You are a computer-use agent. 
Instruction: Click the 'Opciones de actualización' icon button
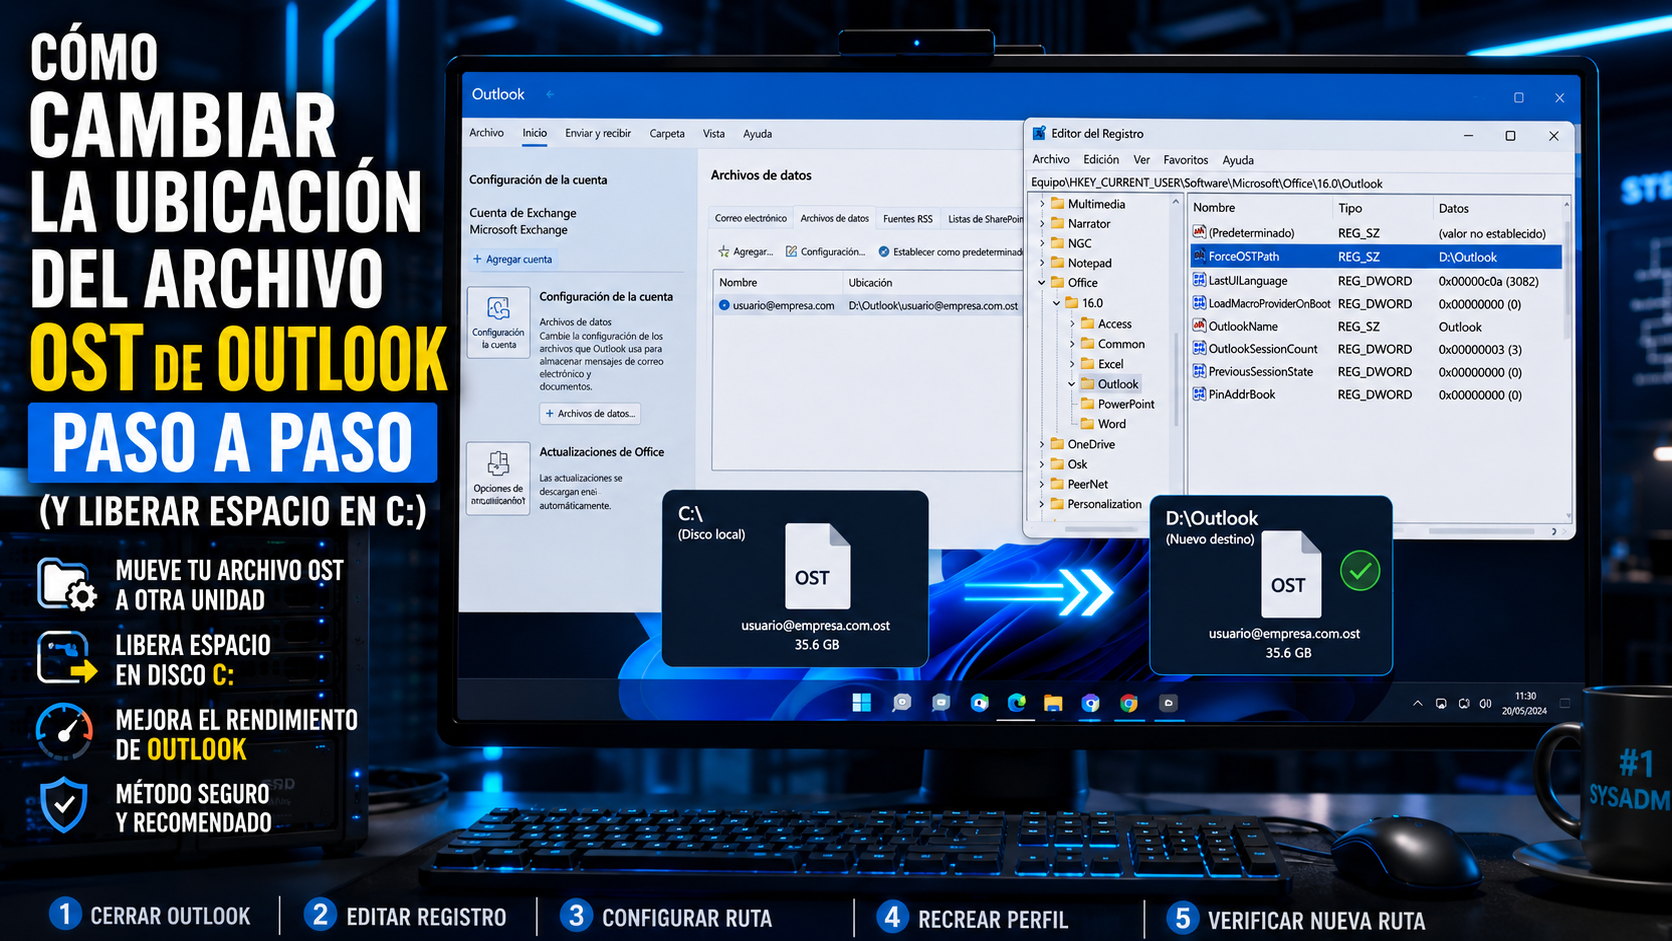(498, 478)
